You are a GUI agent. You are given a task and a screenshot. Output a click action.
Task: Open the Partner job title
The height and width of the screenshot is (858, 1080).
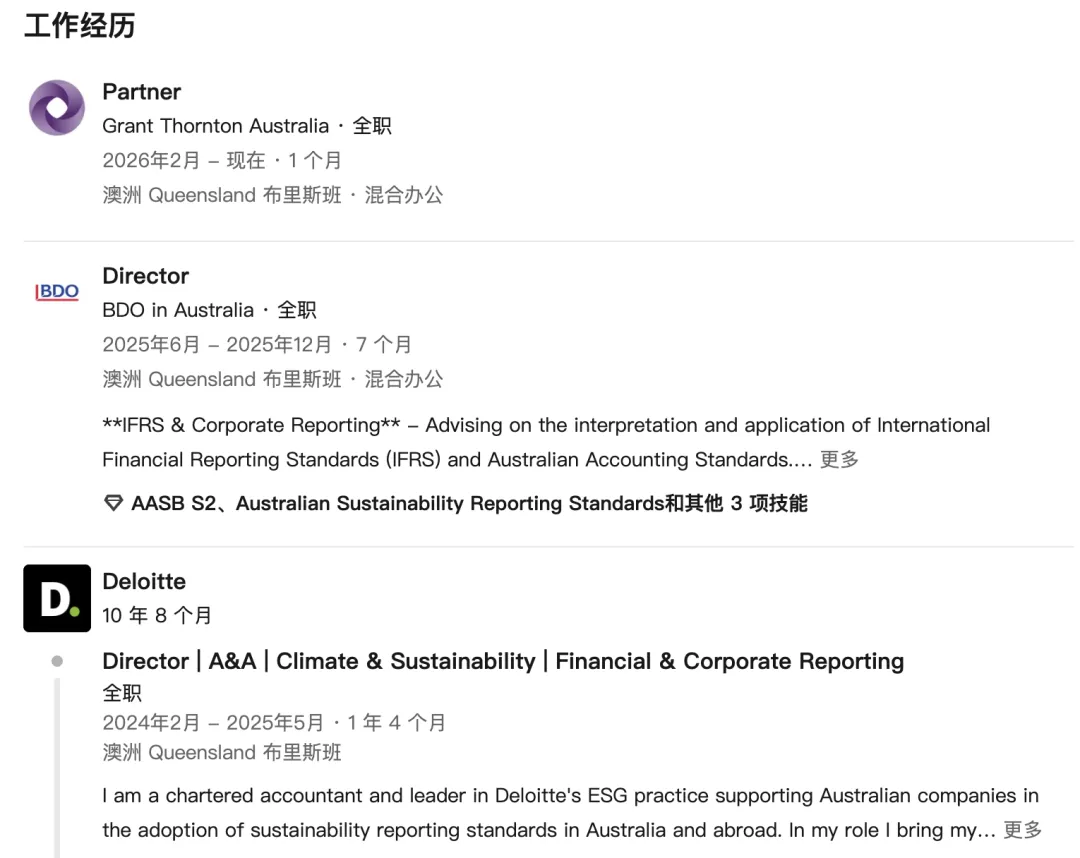[141, 92]
